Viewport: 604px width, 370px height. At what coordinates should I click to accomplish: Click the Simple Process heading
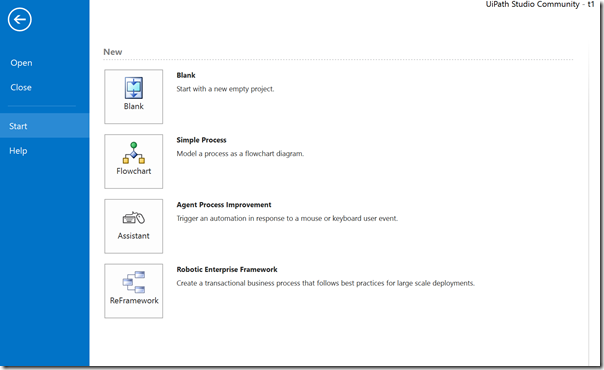[x=201, y=140]
